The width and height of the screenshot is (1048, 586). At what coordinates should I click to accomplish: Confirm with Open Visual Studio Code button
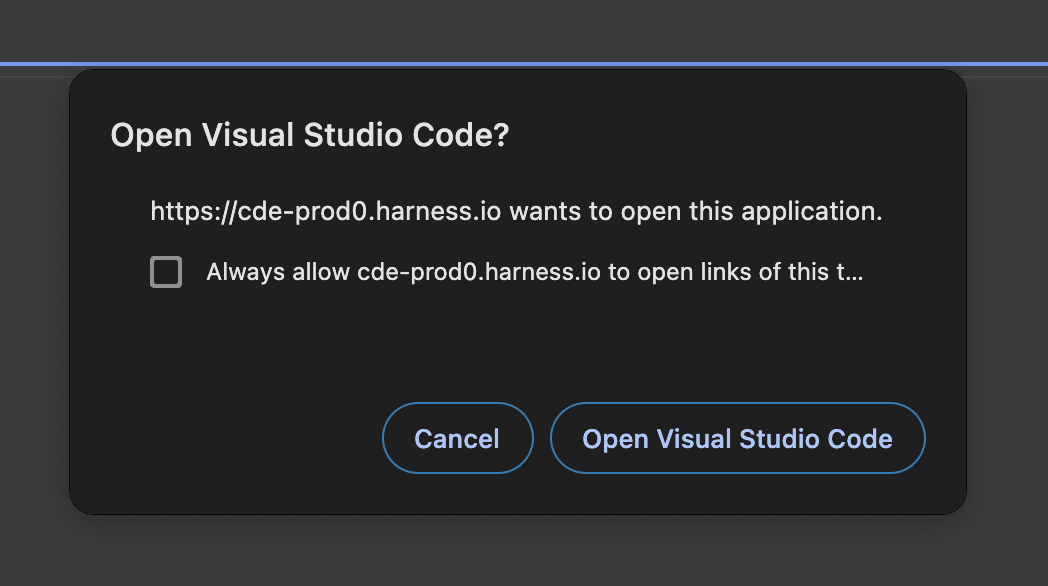pyautogui.click(x=737, y=438)
